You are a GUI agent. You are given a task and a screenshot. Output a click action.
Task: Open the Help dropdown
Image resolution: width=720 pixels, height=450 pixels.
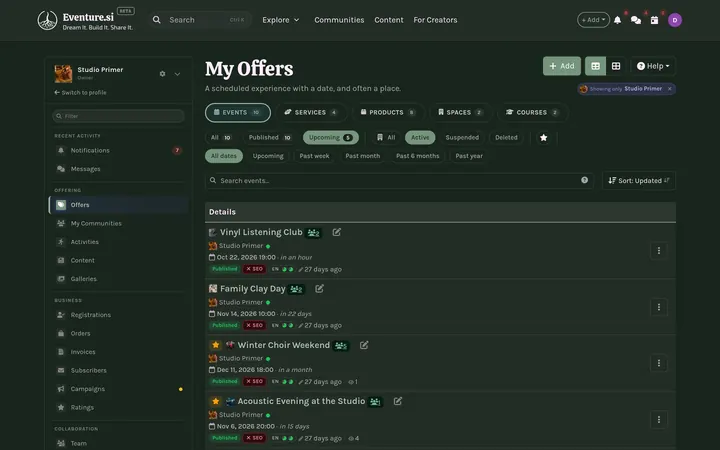(x=653, y=66)
